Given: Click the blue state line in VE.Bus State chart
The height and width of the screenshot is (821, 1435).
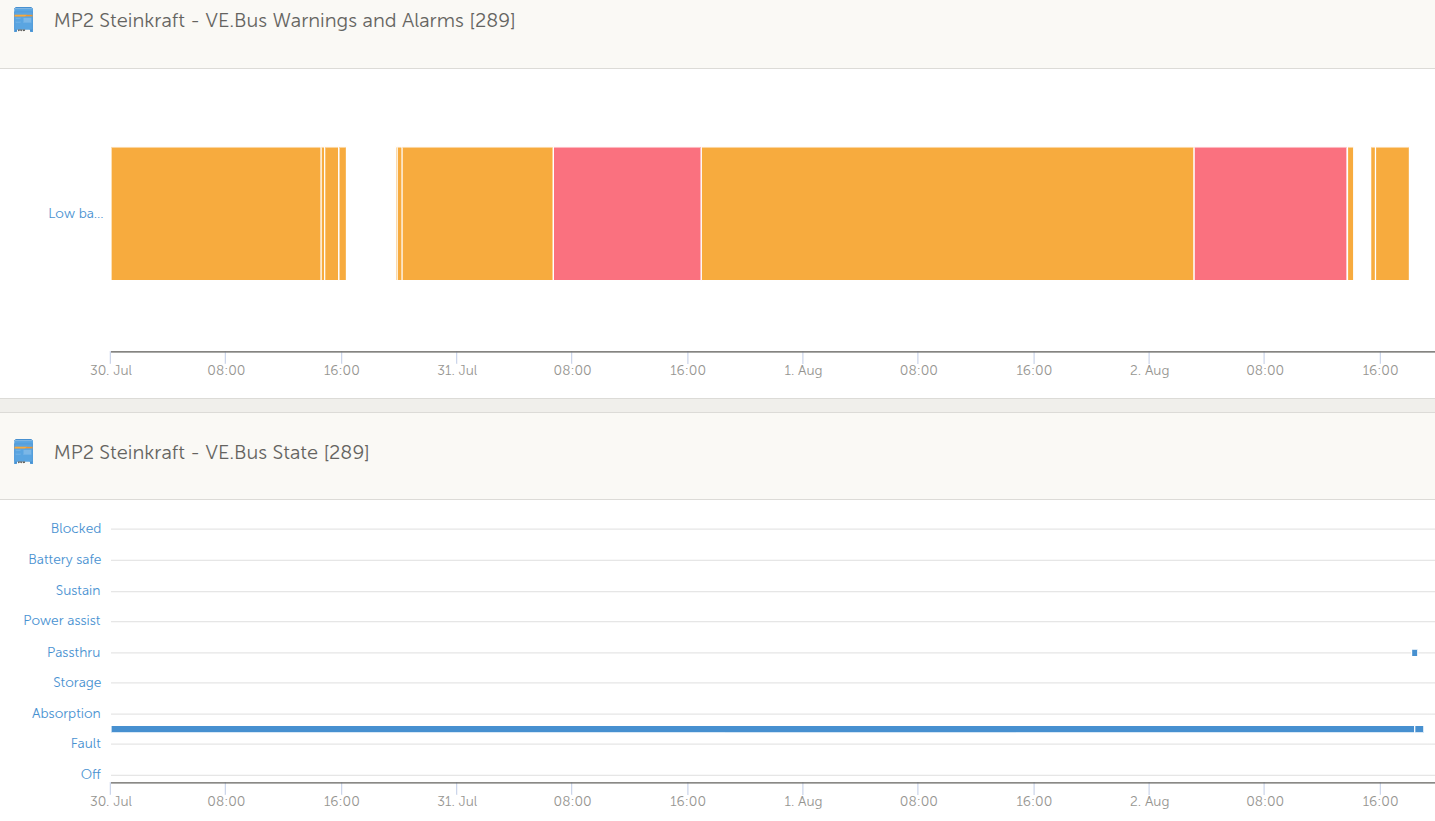Looking at the screenshot, I should (x=760, y=729).
